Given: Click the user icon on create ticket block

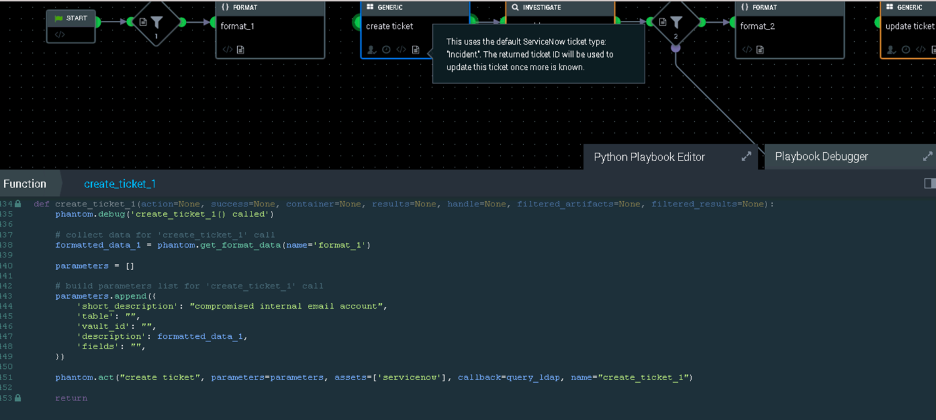Looking at the screenshot, I should click(372, 49).
